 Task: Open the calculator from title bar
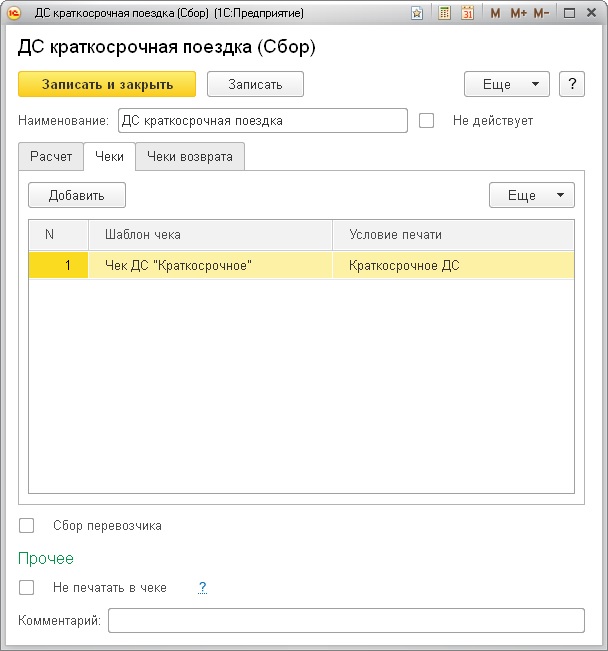click(443, 13)
